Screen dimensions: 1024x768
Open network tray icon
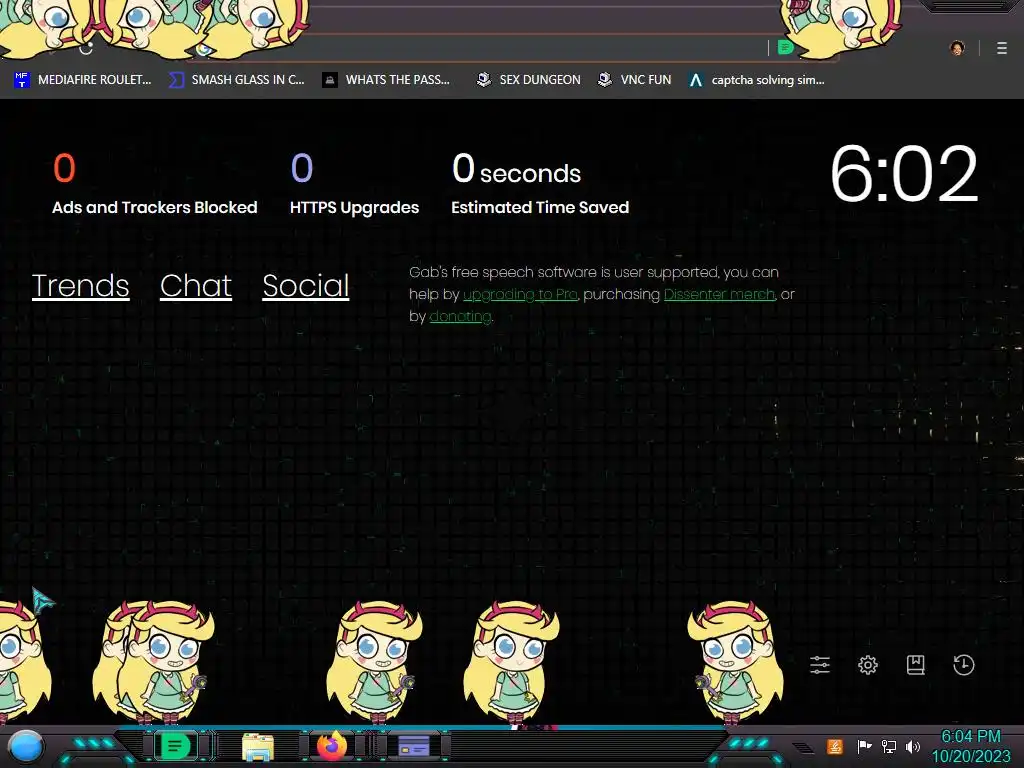click(888, 746)
